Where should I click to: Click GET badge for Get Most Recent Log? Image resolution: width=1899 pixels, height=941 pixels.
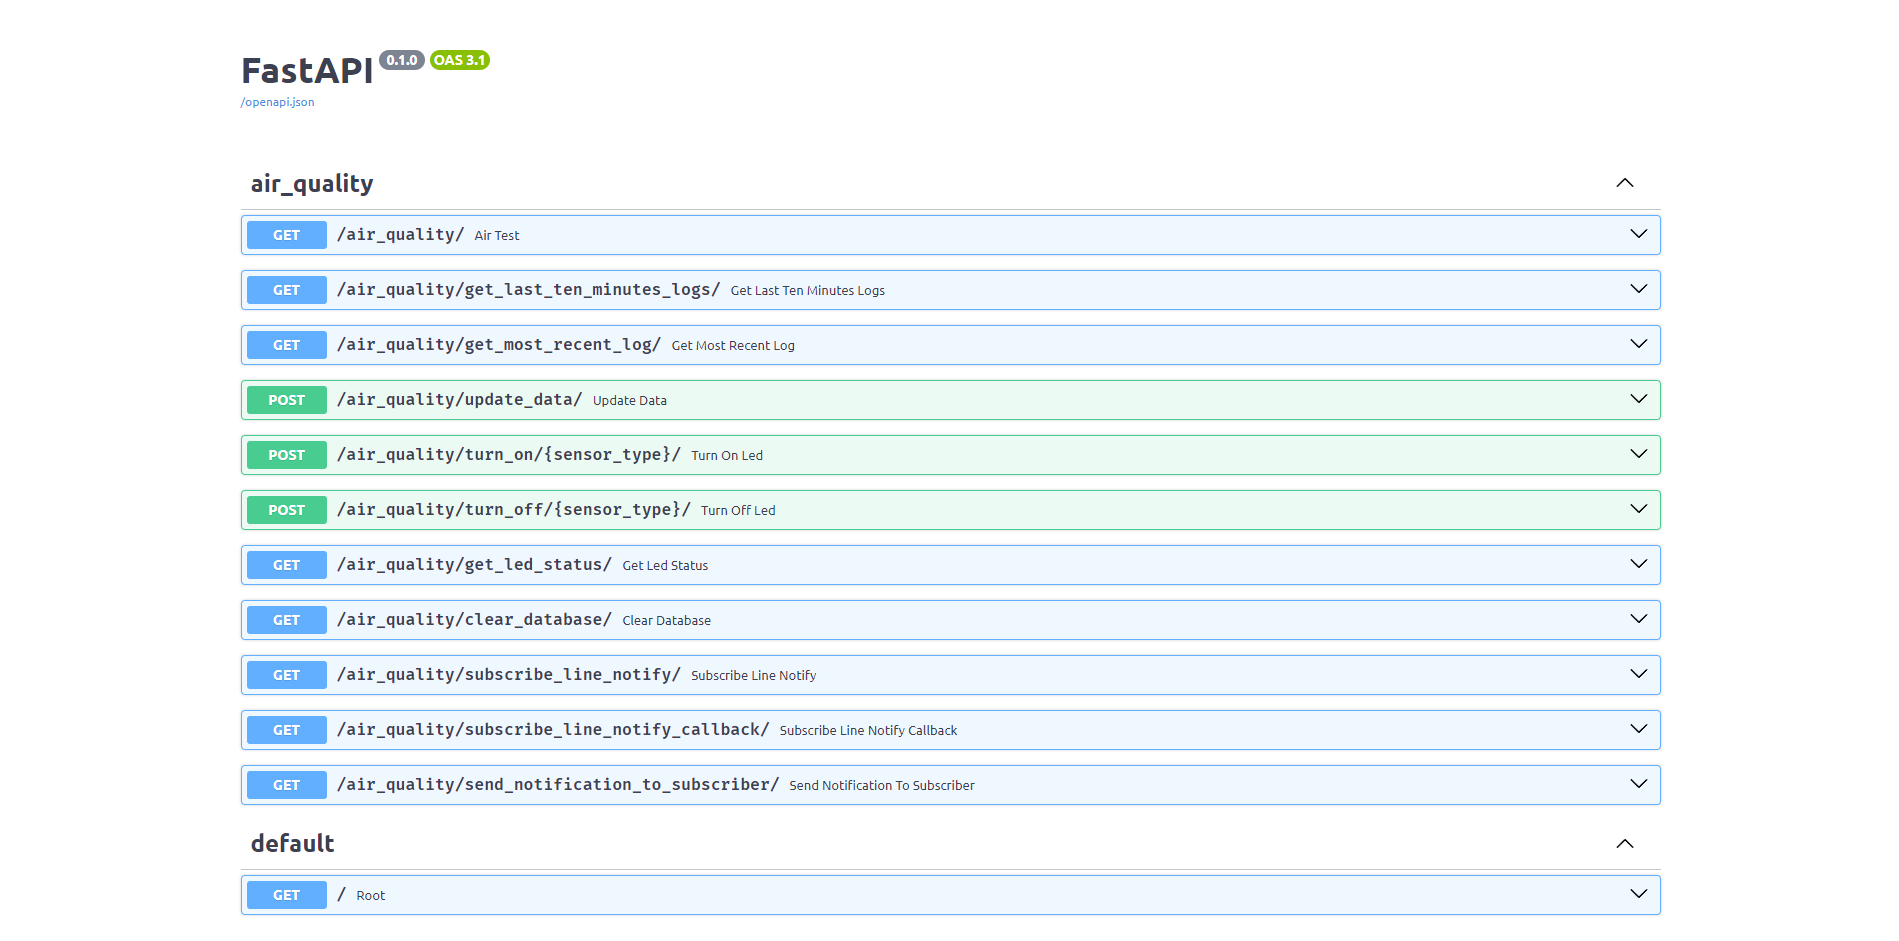(286, 345)
